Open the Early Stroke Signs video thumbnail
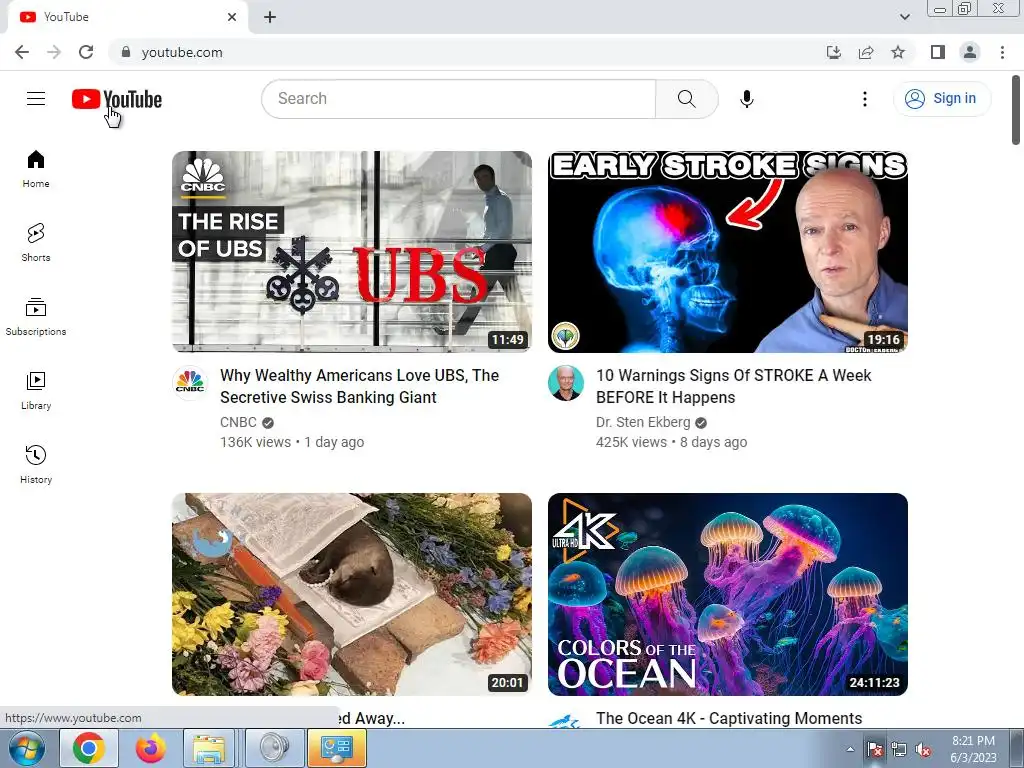 tap(728, 252)
